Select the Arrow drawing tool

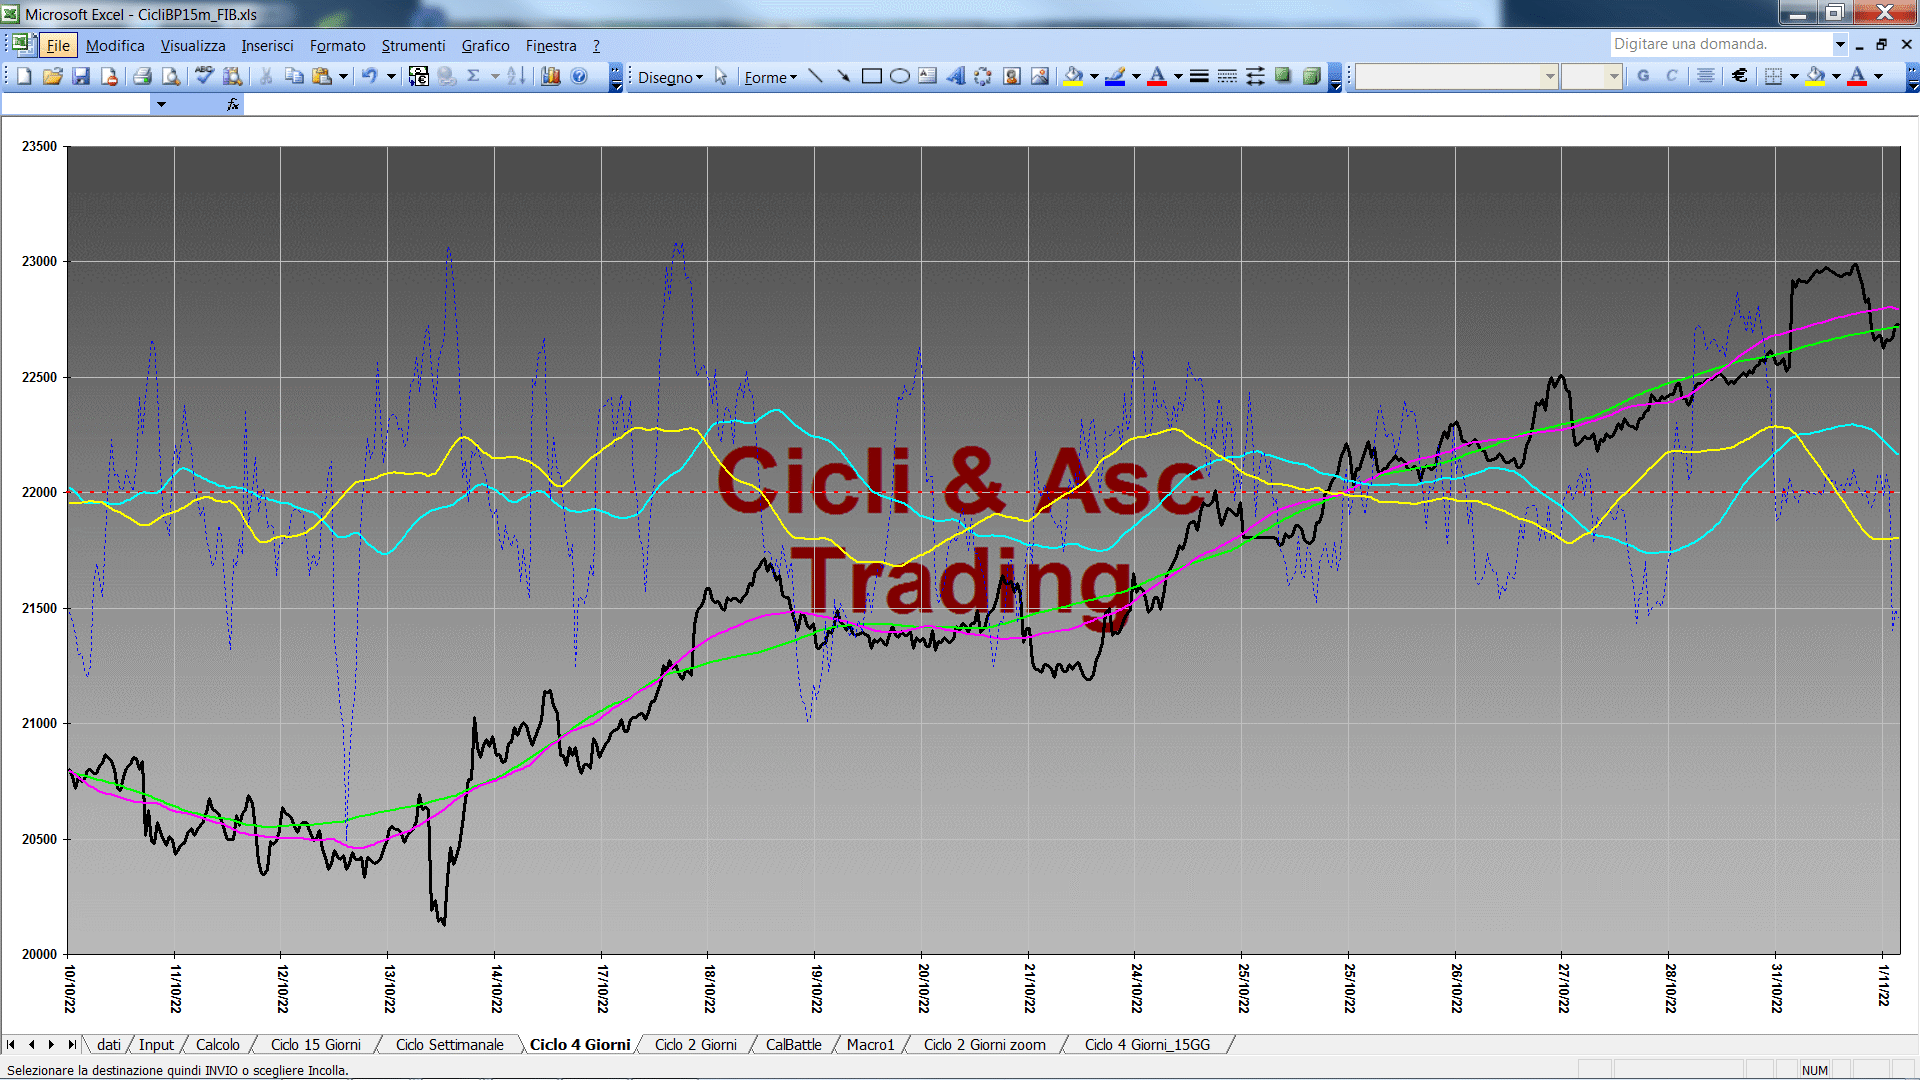(x=843, y=76)
